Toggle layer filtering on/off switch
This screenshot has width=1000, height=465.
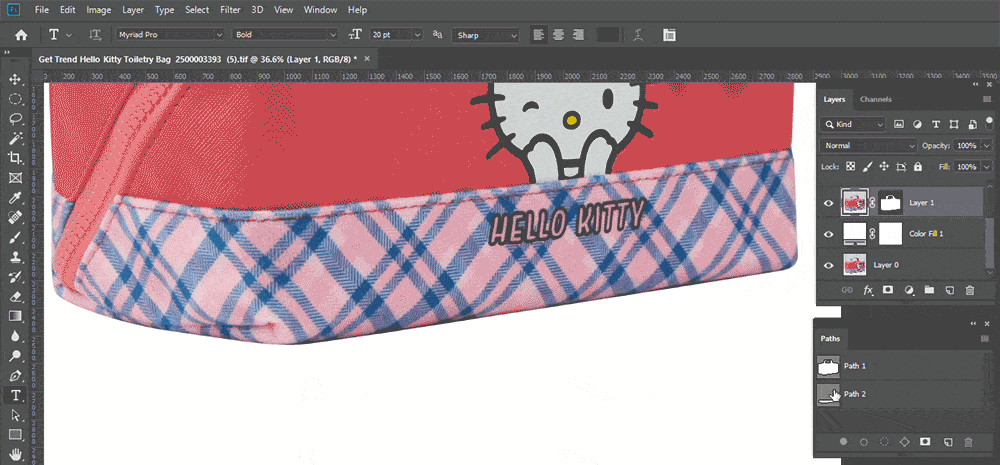[989, 122]
